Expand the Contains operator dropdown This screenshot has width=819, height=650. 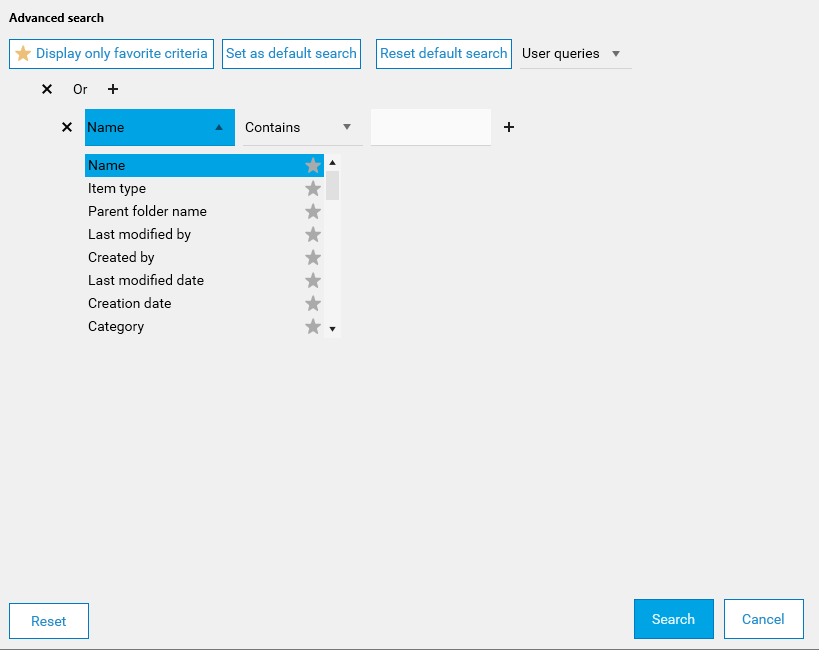302,127
